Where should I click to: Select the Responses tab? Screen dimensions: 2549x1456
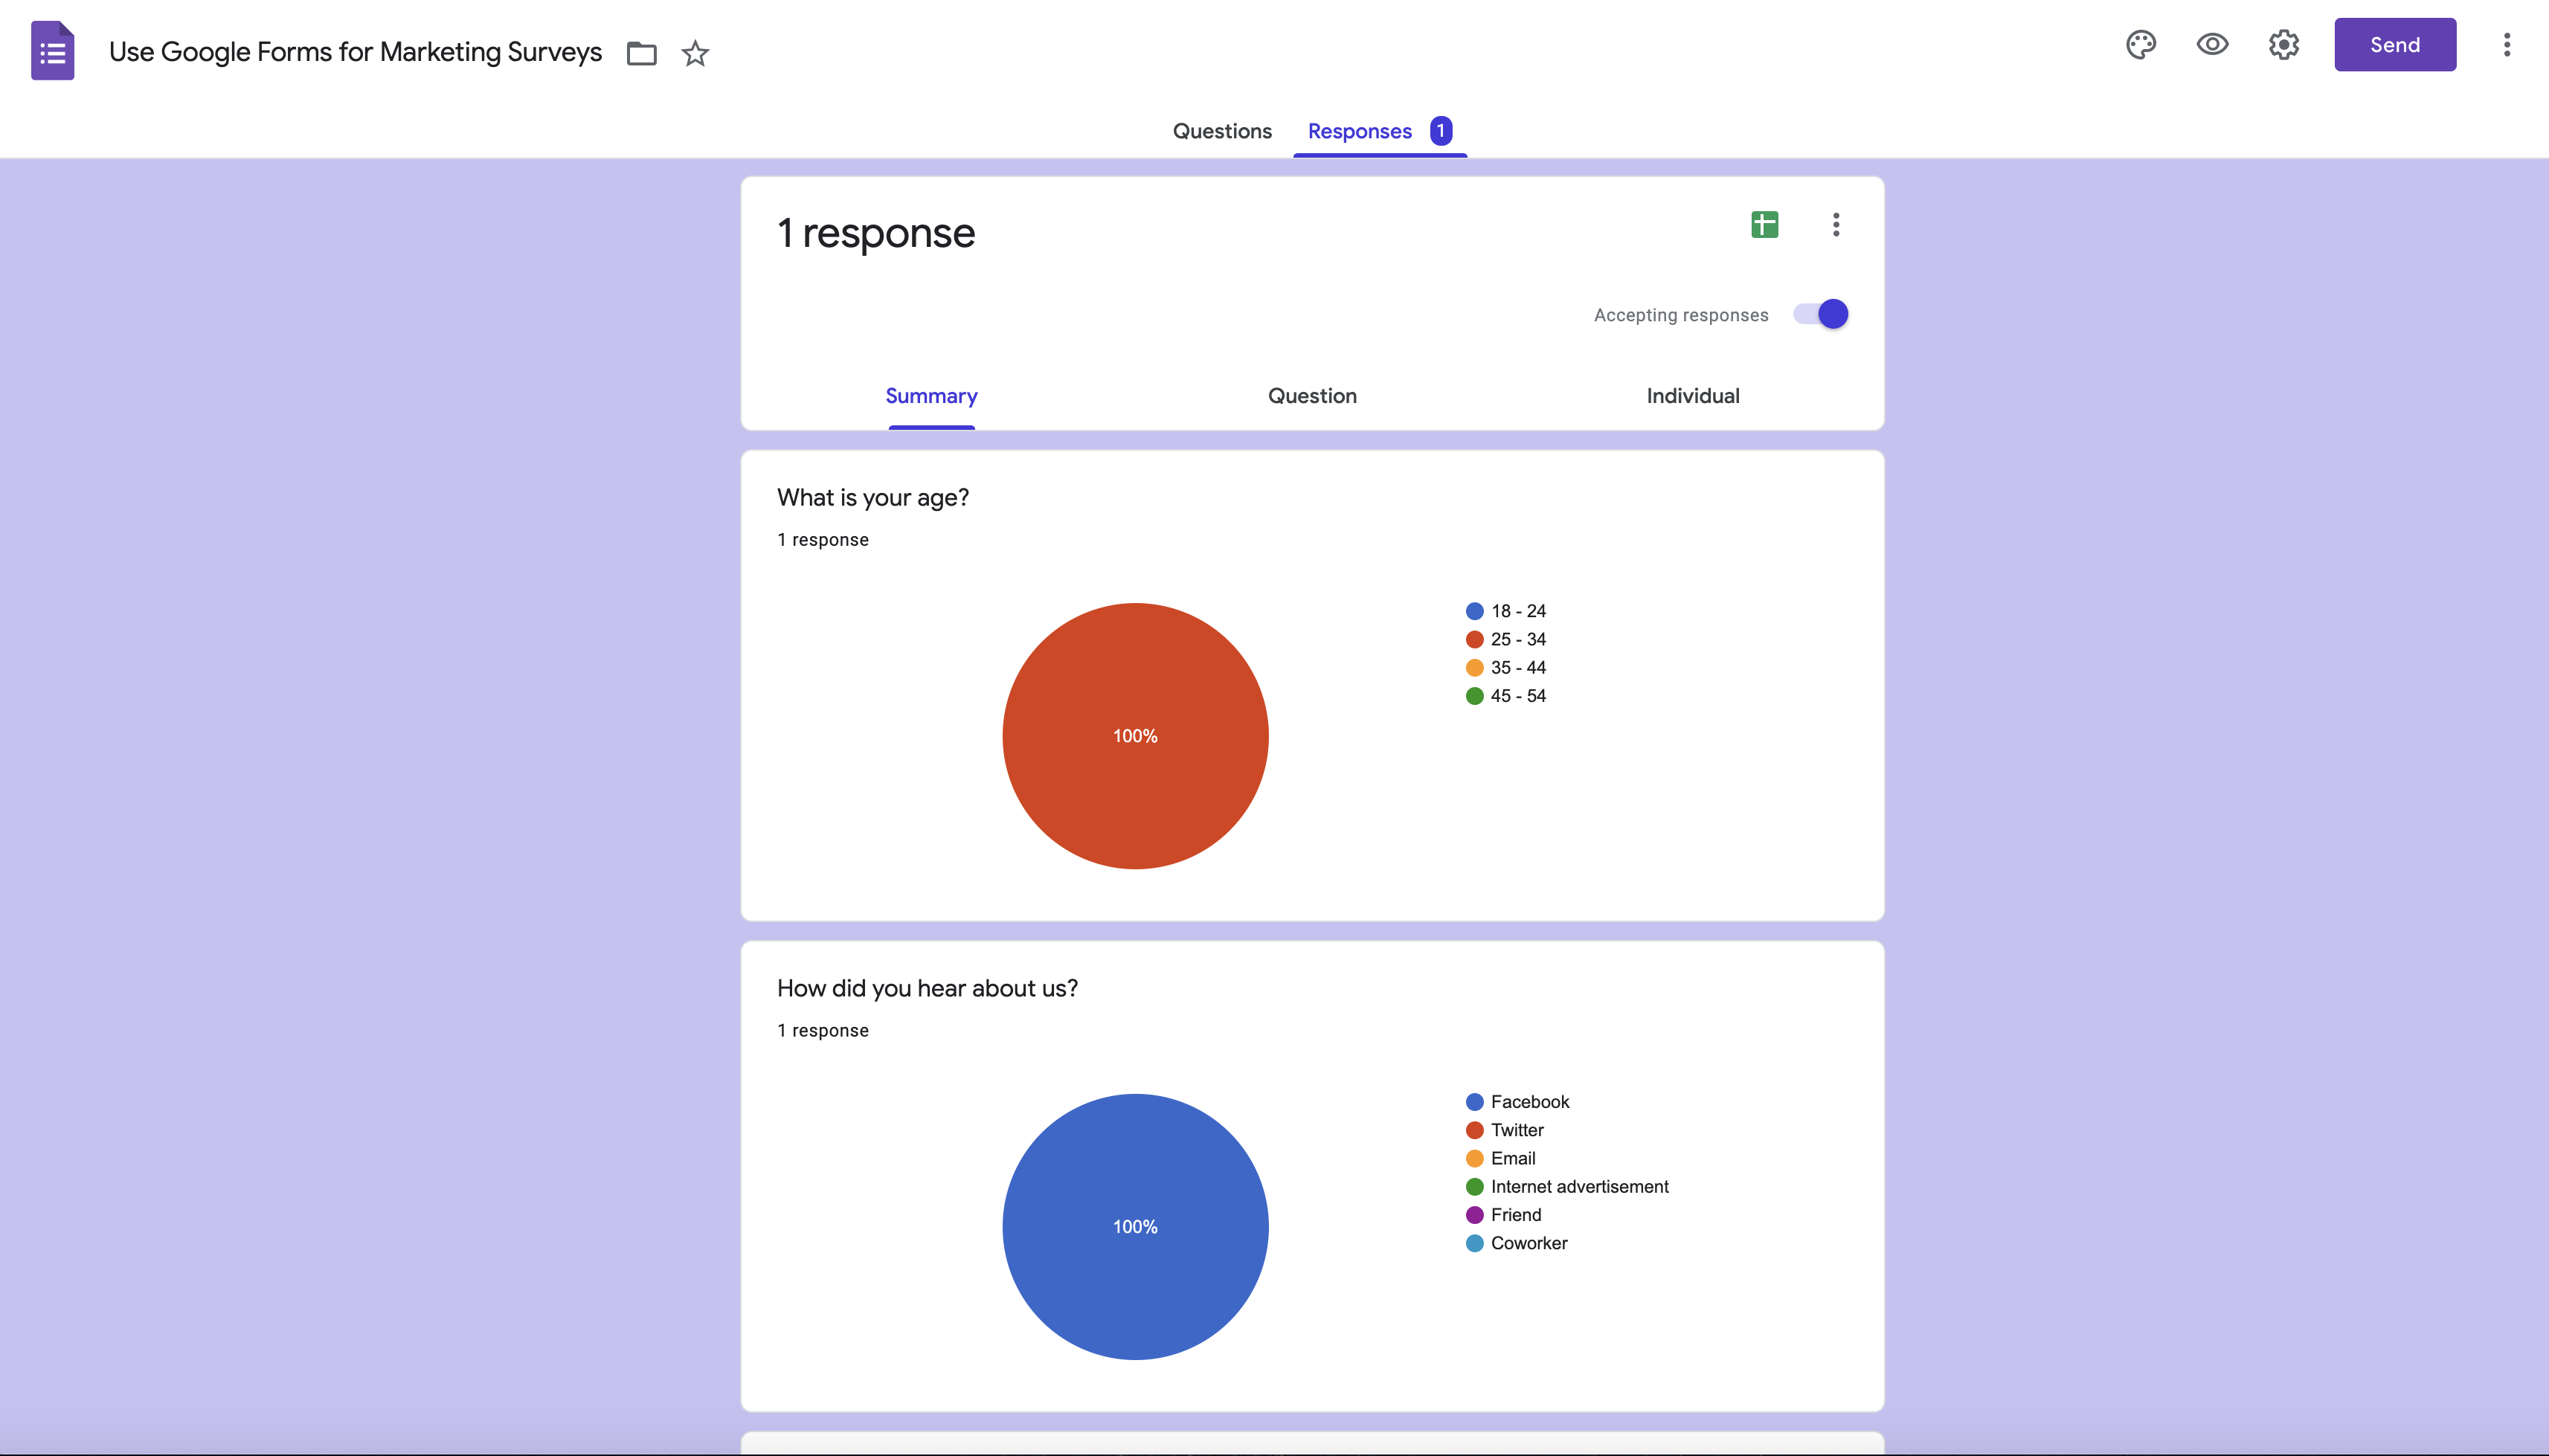click(x=1359, y=131)
